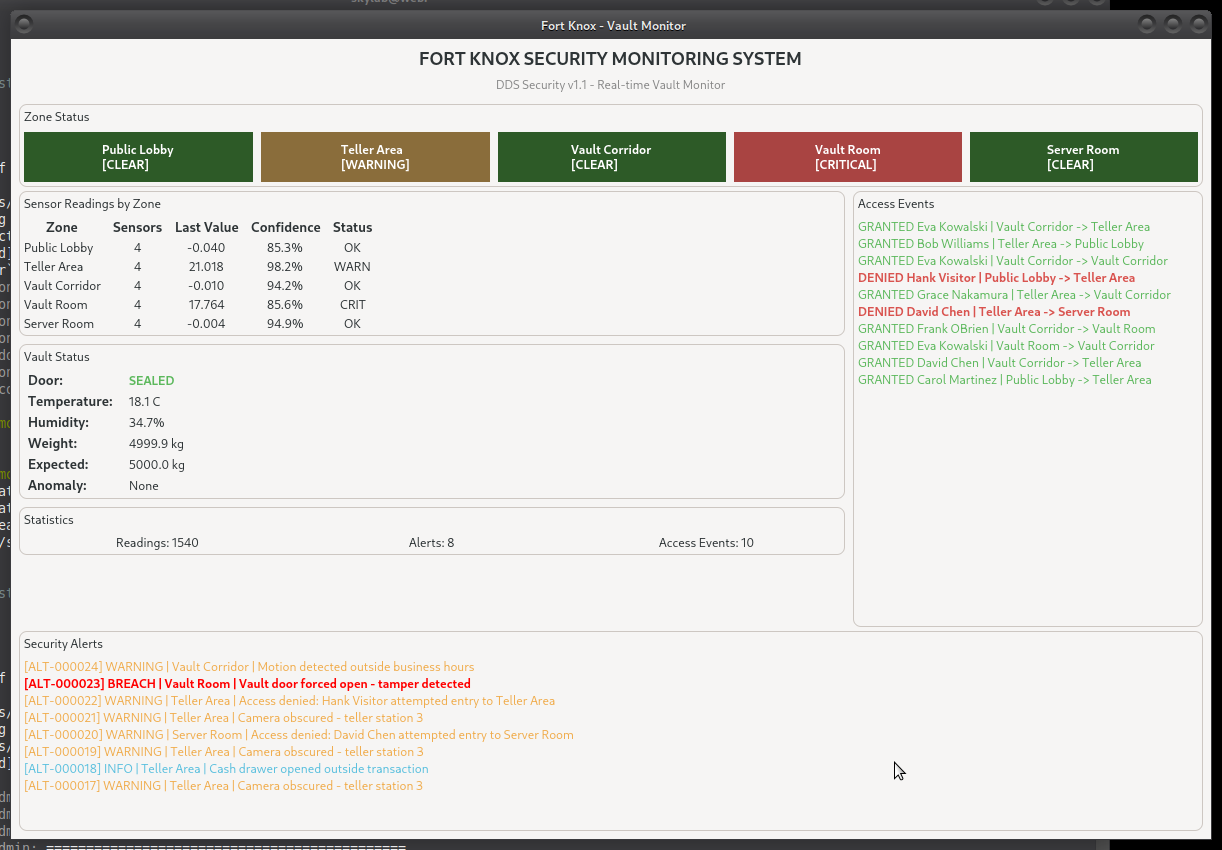Click the Server Room [CLEAR] zone tile
1222x850 pixels.
[x=1083, y=157]
